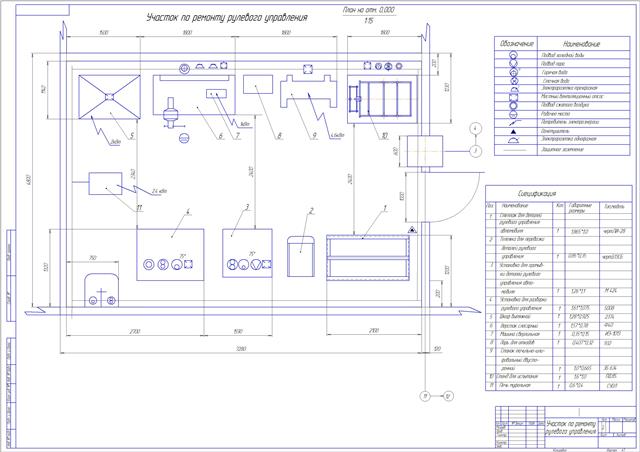Click the fire extinguisher triangle near the door

(x=412, y=230)
